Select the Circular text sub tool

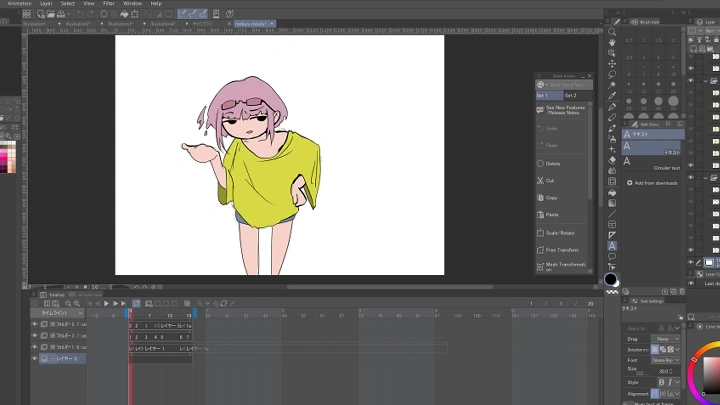coord(653,163)
